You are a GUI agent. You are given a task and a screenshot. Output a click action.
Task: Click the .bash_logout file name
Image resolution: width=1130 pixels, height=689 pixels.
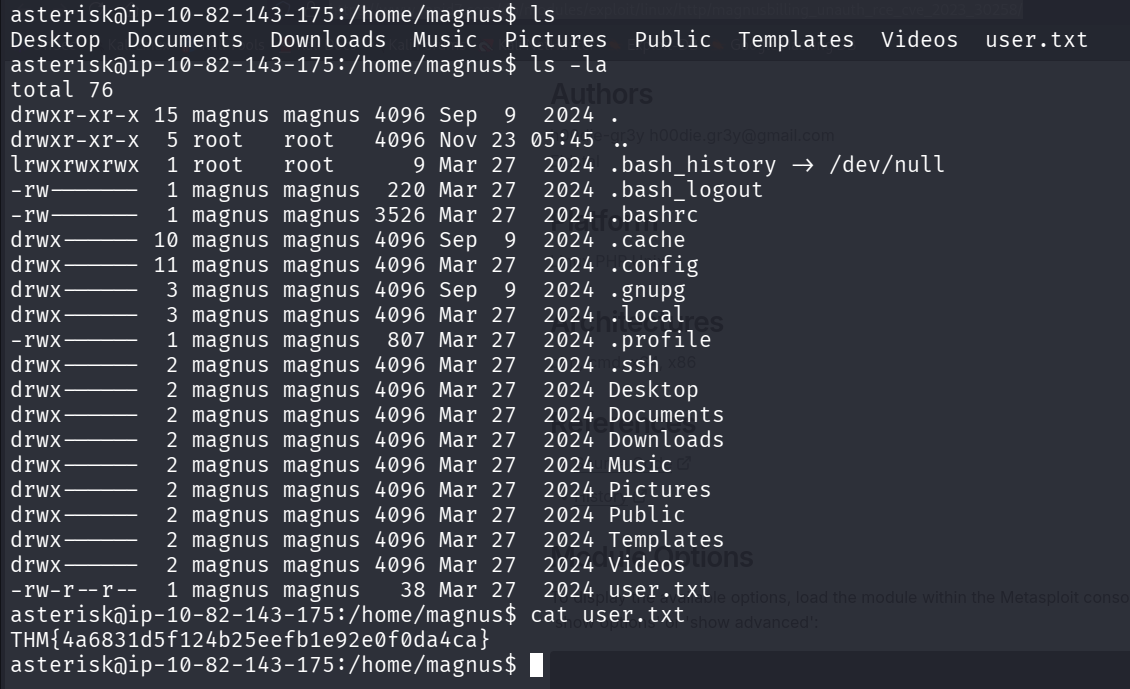point(686,189)
